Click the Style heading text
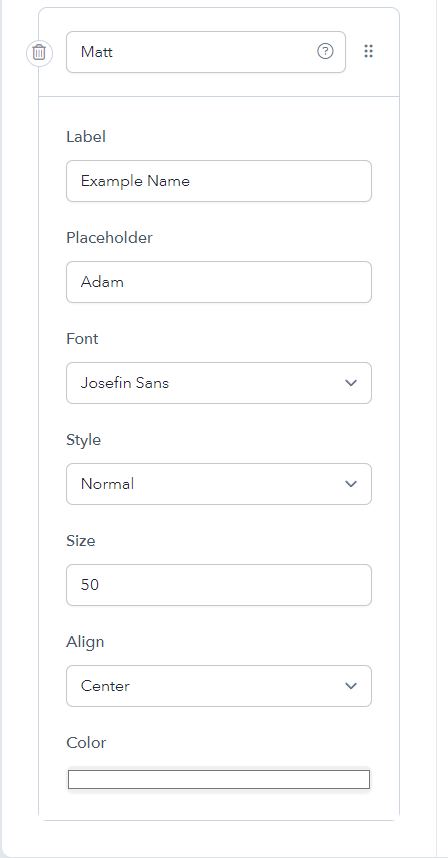This screenshot has width=448, height=858. click(x=84, y=440)
